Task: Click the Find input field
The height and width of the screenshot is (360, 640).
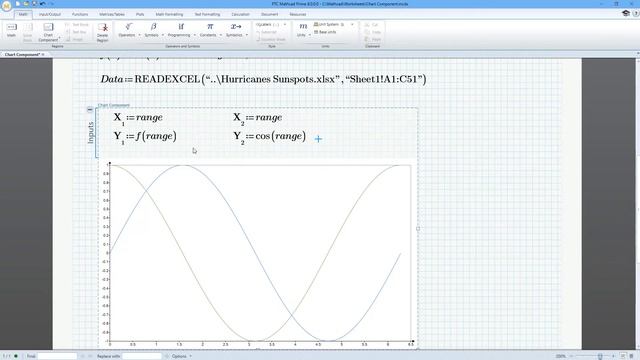Action: (57, 356)
